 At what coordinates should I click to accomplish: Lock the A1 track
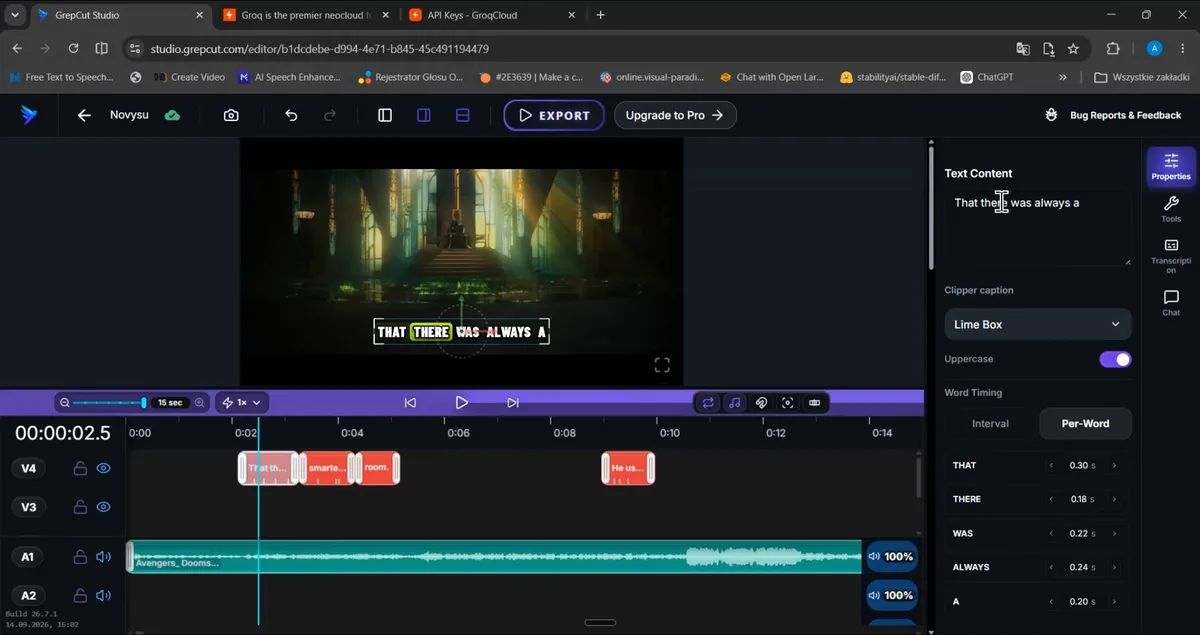pos(78,557)
